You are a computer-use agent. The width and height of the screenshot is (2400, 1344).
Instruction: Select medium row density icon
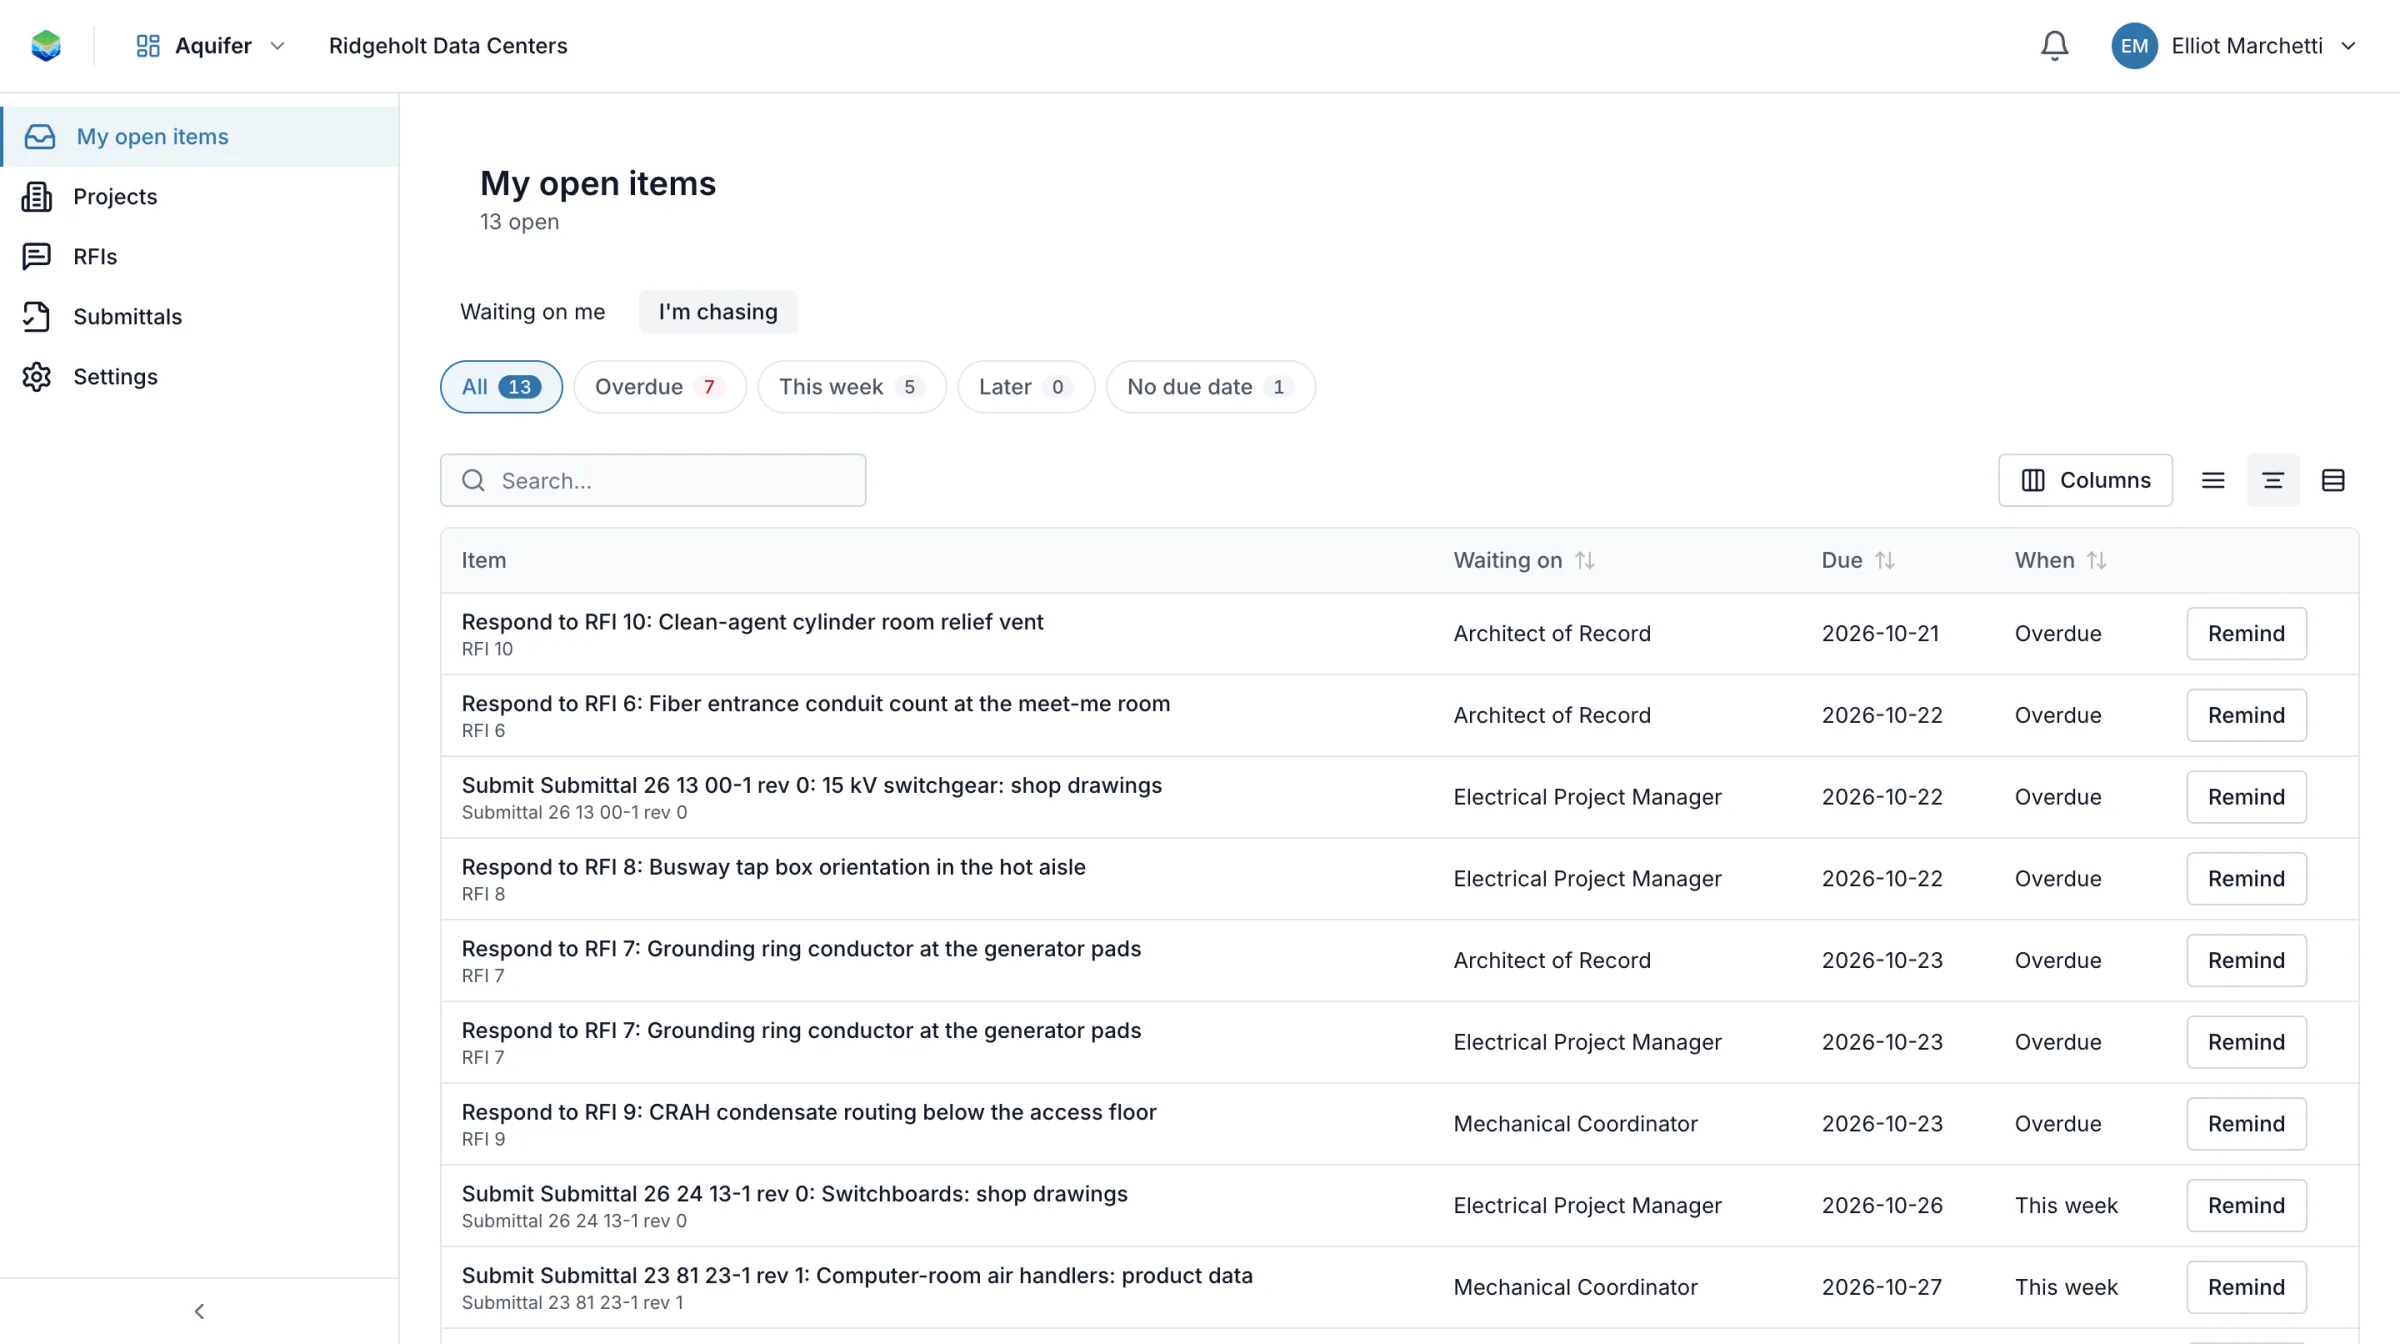[x=2273, y=481]
